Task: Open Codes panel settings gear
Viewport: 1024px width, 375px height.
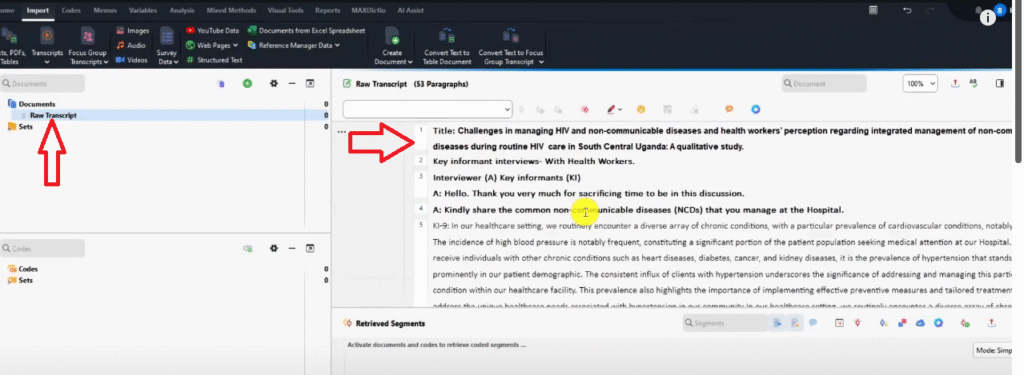Action: (x=274, y=248)
